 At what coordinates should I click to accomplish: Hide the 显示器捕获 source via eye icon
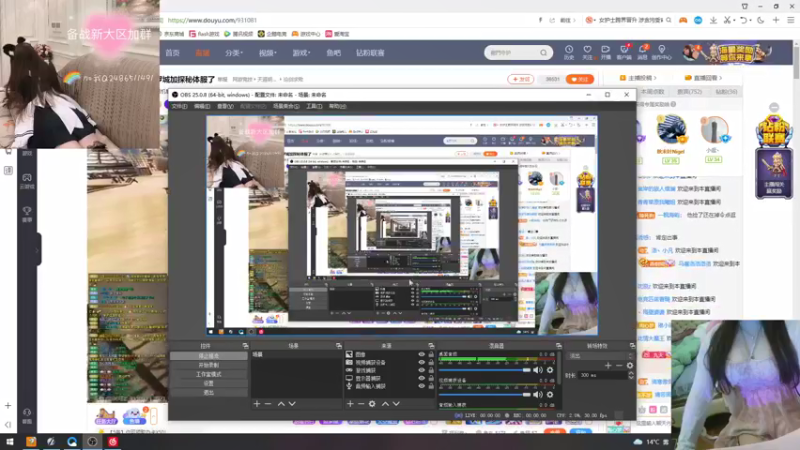tap(421, 379)
